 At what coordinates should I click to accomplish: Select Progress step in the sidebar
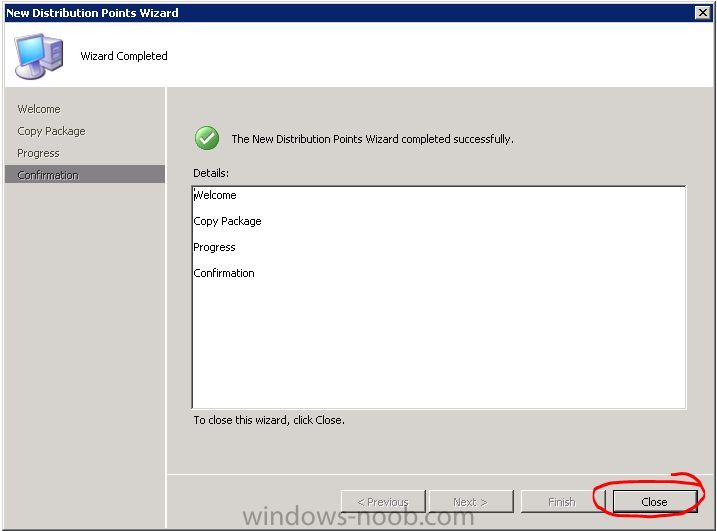point(38,153)
